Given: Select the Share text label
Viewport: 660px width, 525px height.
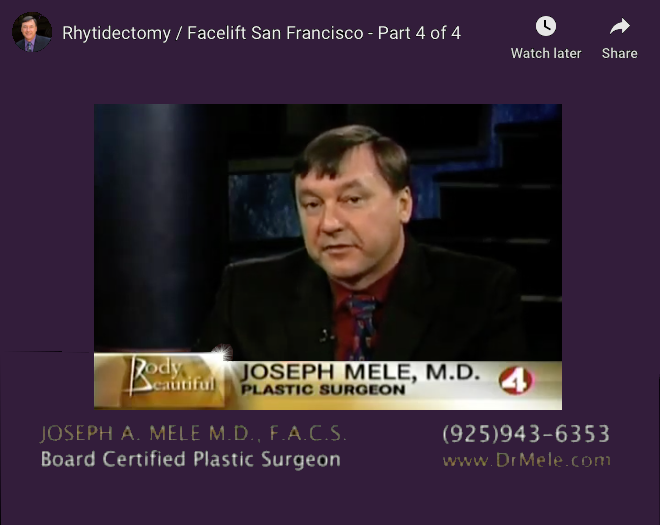Looking at the screenshot, I should pos(619,53).
